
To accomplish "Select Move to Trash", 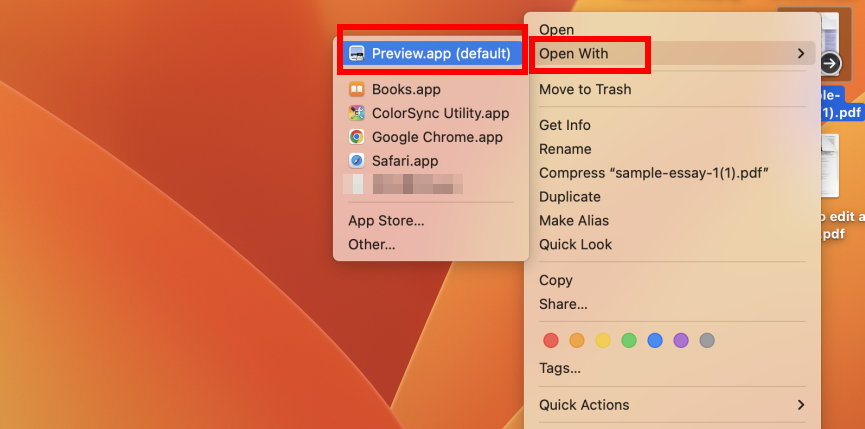I will 585,89.
